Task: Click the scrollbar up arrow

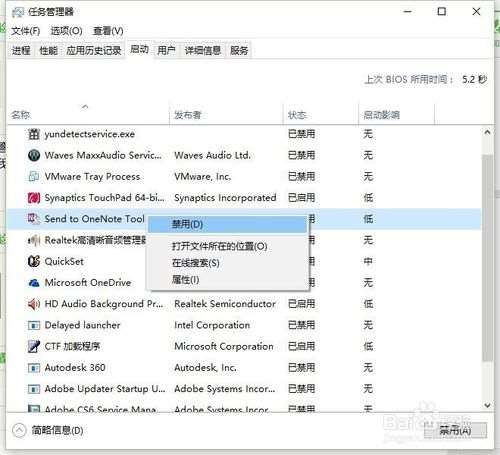Action: [487, 132]
